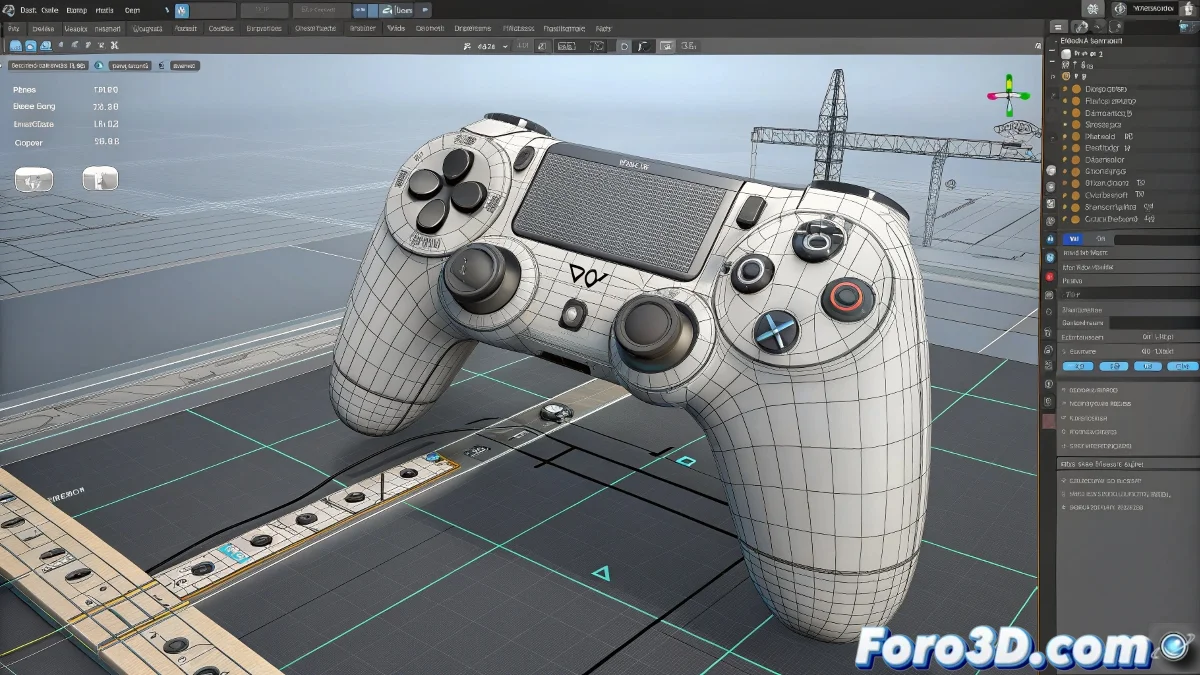
Task: Select the 'On' tab beside the blue Val tab
Action: pyautogui.click(x=1101, y=239)
